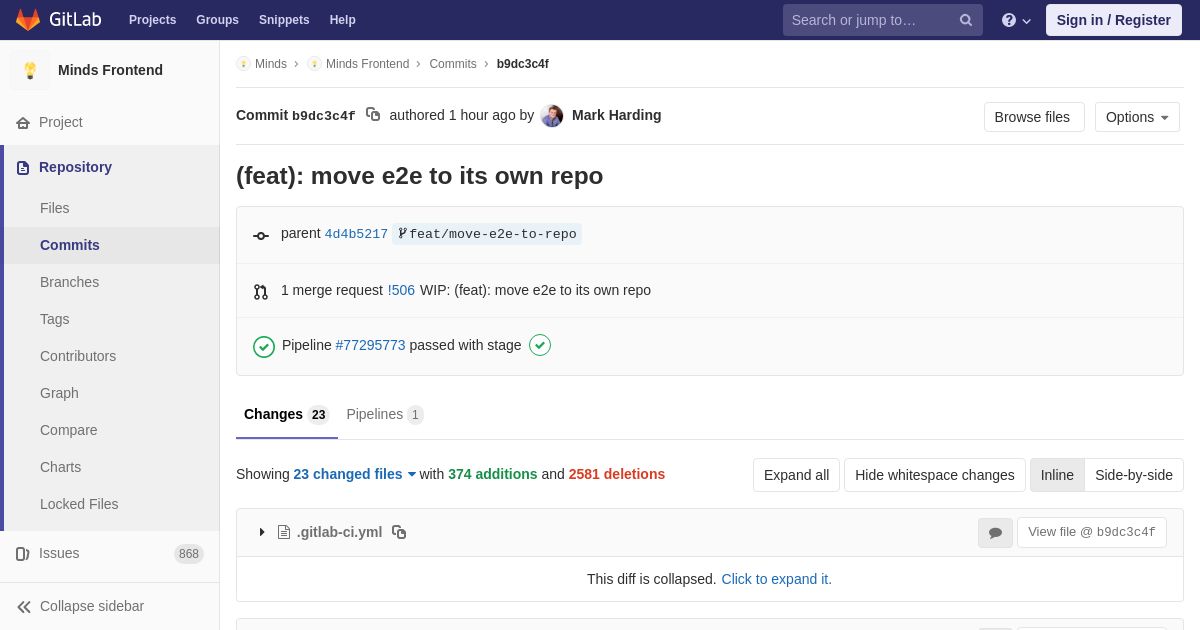The width and height of the screenshot is (1200, 630).
Task: Click Minds Frontend sidebar title
Action: [x=110, y=70]
